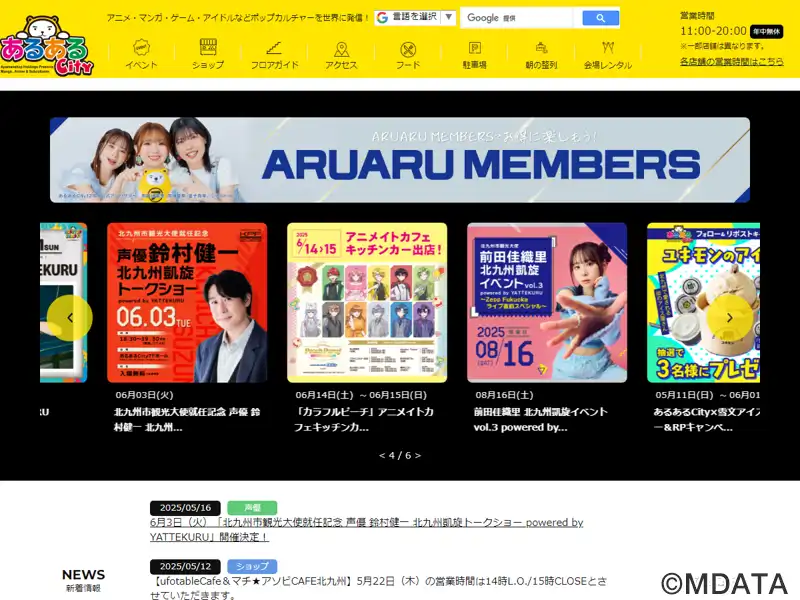Open the ショップ shop icon
Screen dimensions: 800x600
point(208,48)
